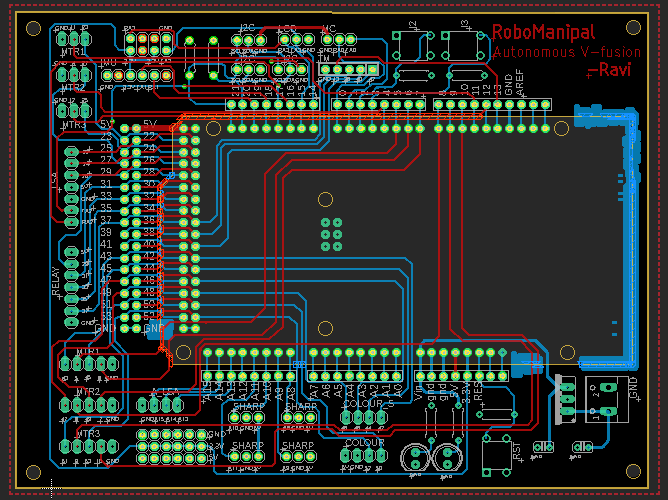Click the I2C header label
Screen dimensions: 668x500
coord(247,28)
